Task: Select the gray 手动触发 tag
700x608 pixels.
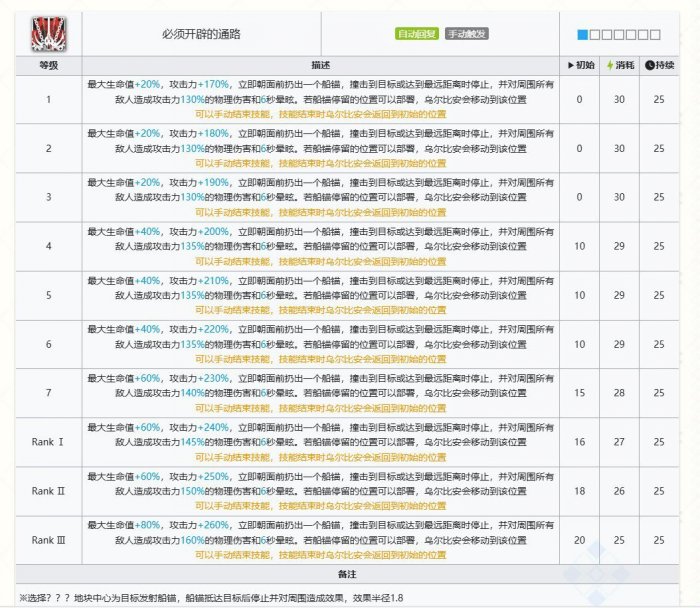Action: click(x=466, y=34)
